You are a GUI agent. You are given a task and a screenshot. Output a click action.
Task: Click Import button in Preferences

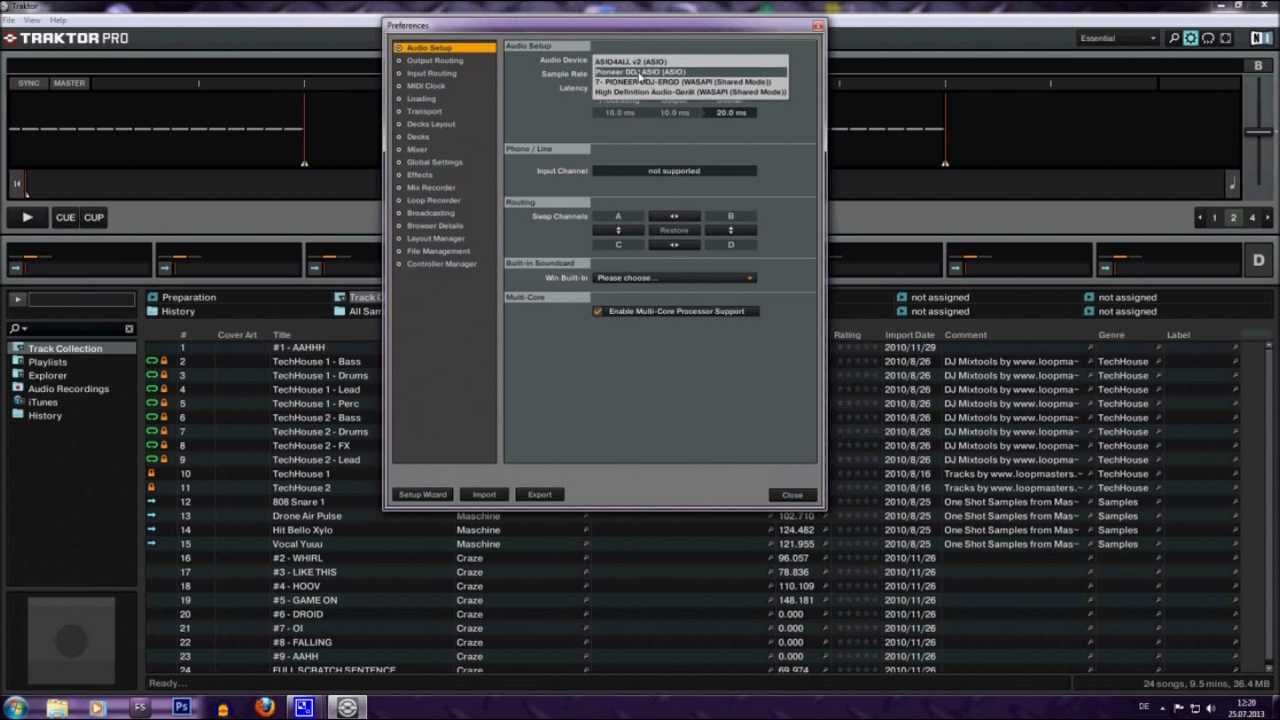pyautogui.click(x=484, y=495)
